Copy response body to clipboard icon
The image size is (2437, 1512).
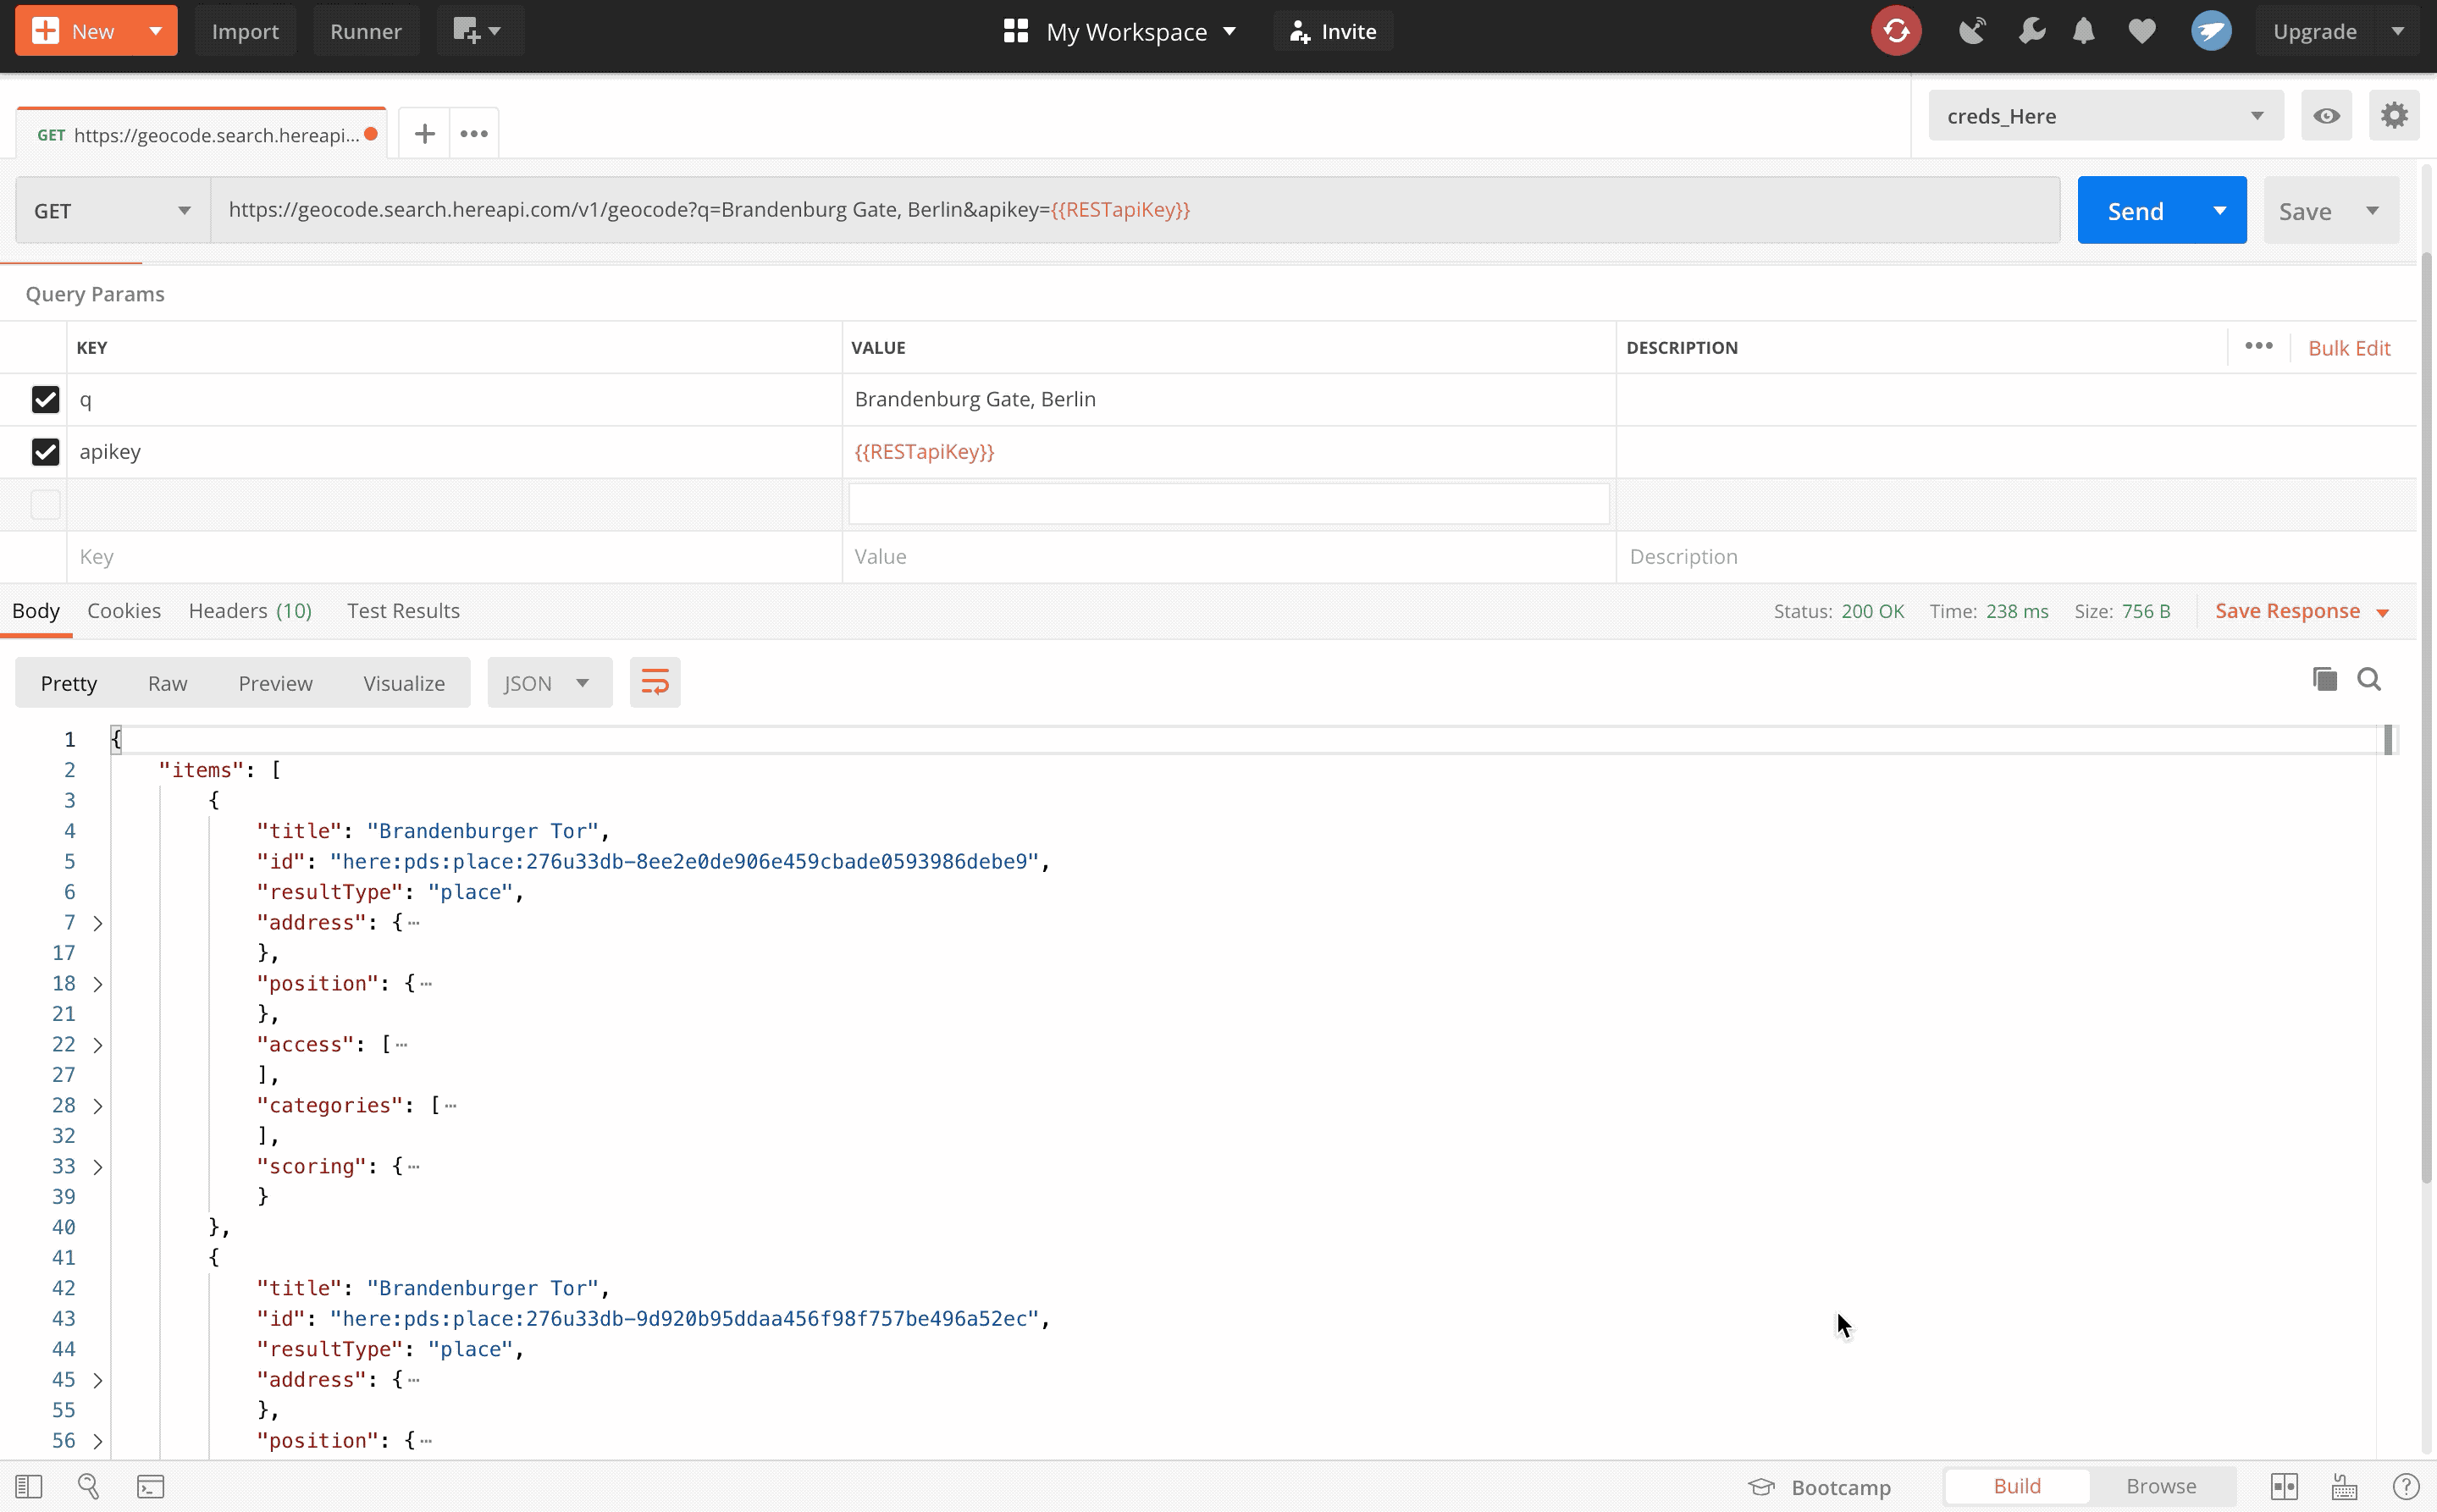[x=2325, y=680]
